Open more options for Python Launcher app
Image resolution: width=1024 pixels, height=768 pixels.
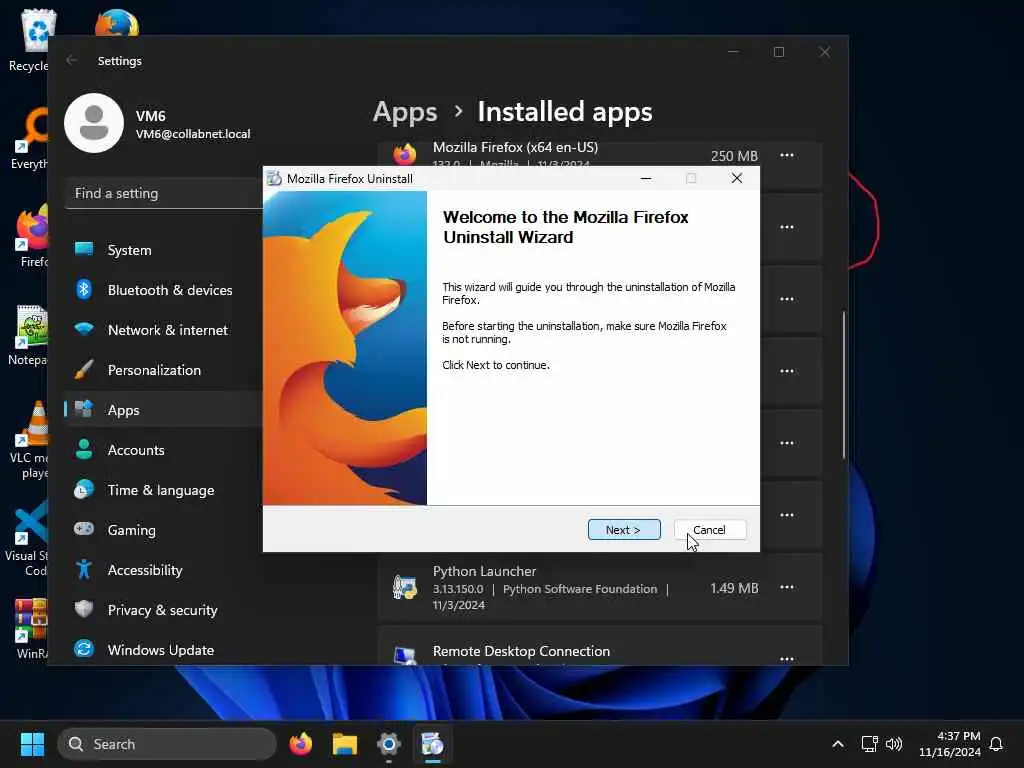787,587
